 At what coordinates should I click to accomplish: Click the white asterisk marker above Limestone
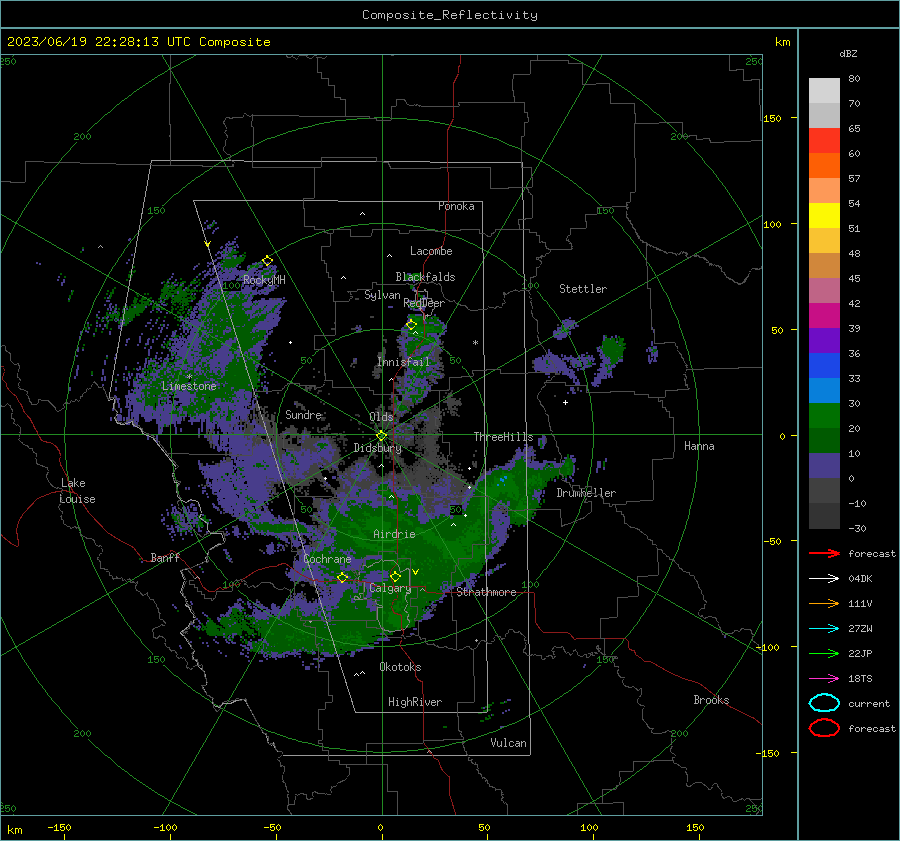point(189,377)
